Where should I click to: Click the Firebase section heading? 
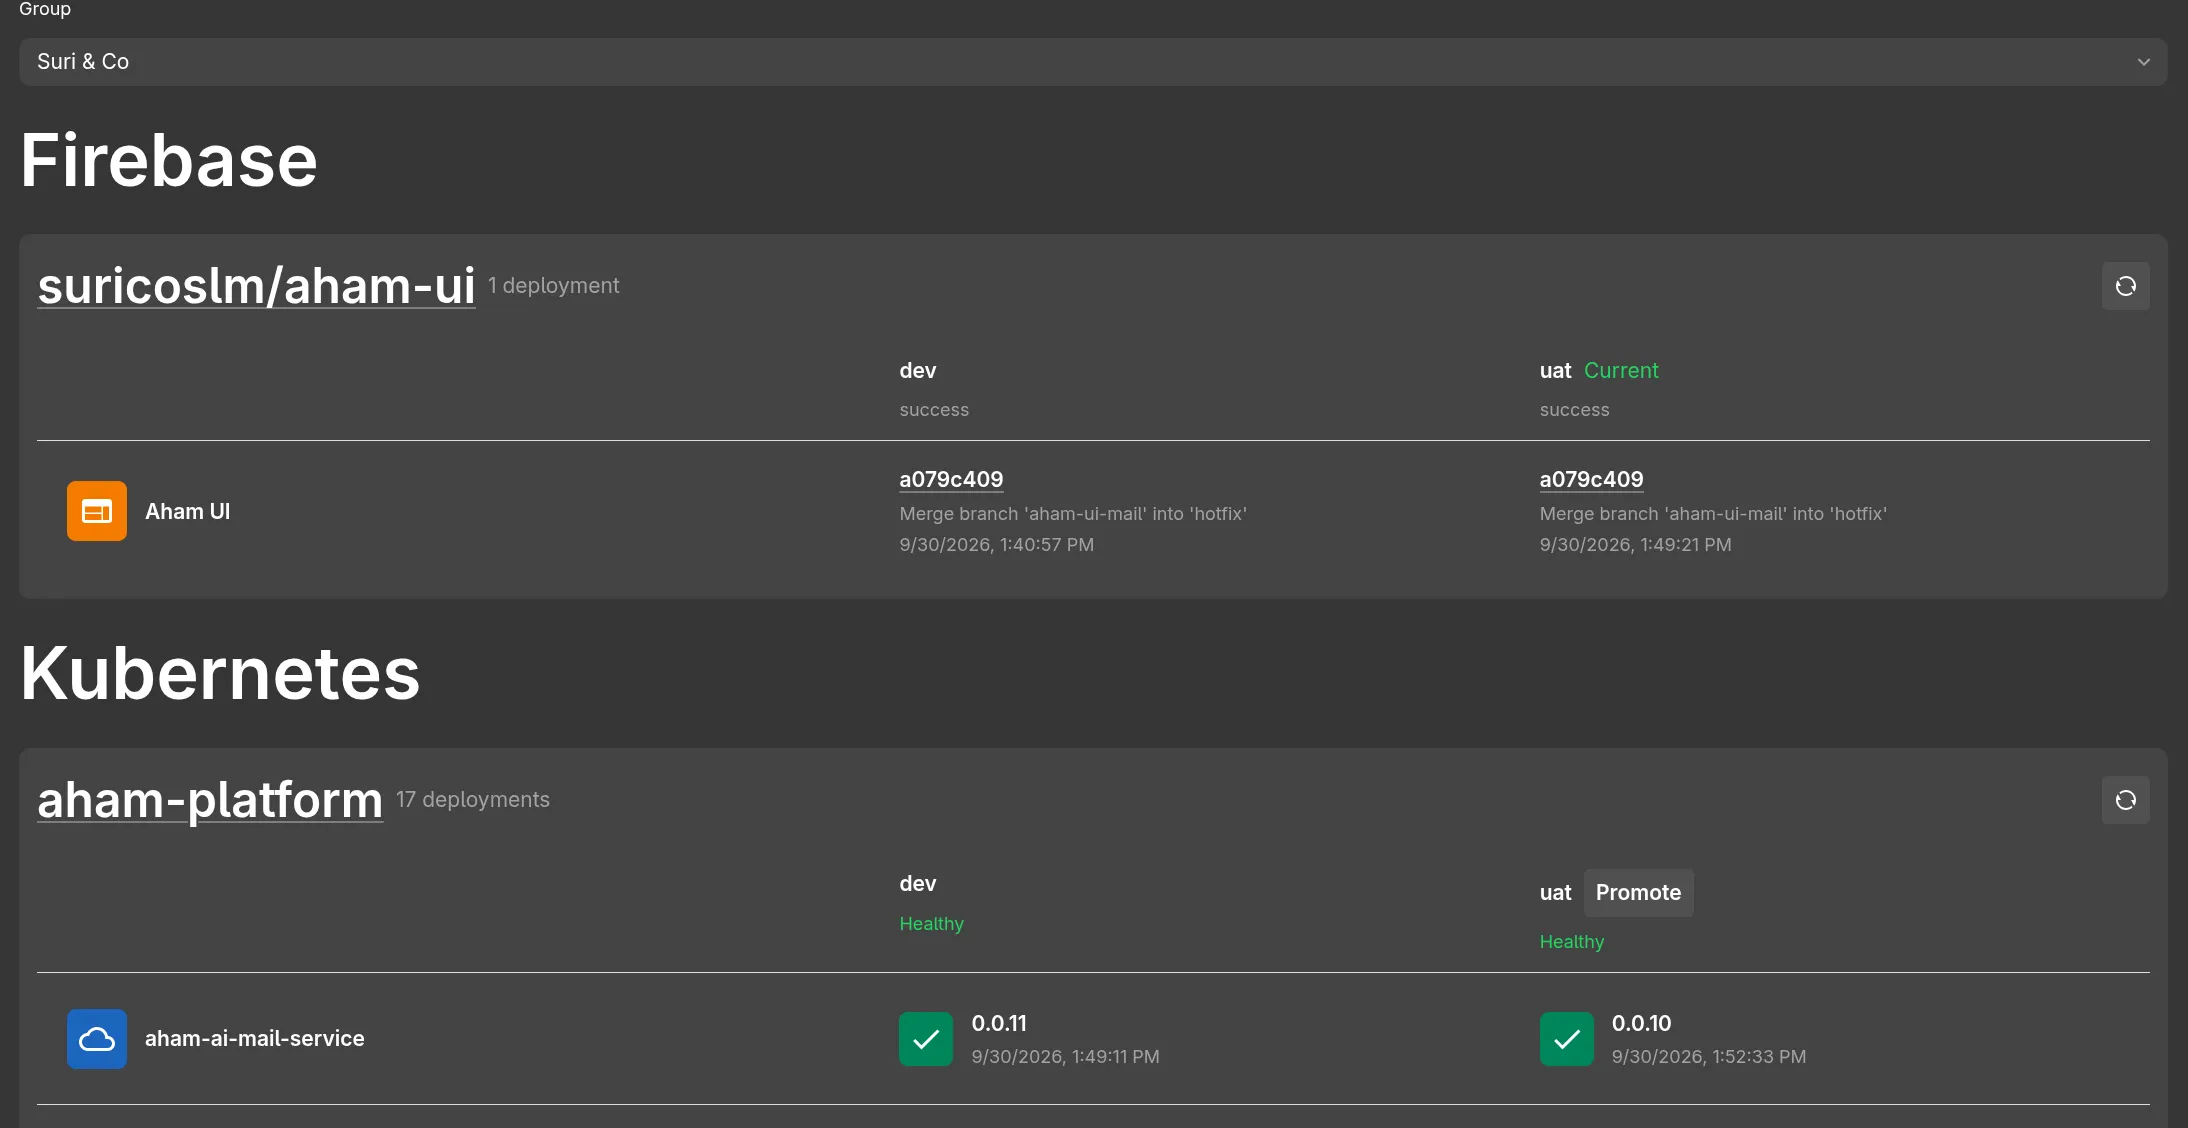pyautogui.click(x=169, y=161)
